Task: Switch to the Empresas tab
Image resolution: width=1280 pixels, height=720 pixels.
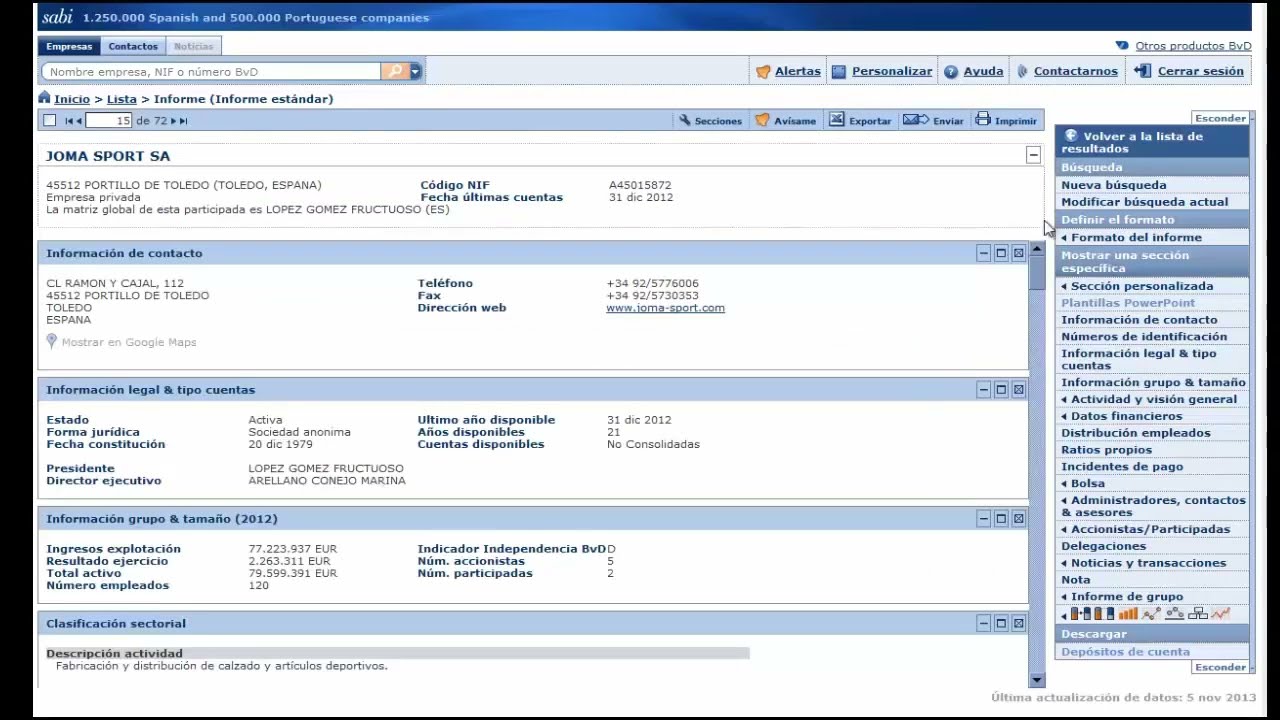Action: [x=69, y=46]
